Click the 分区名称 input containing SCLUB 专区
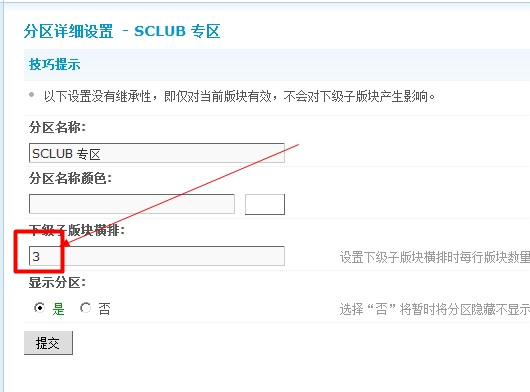Viewport: 530px width, 392px height. point(157,153)
